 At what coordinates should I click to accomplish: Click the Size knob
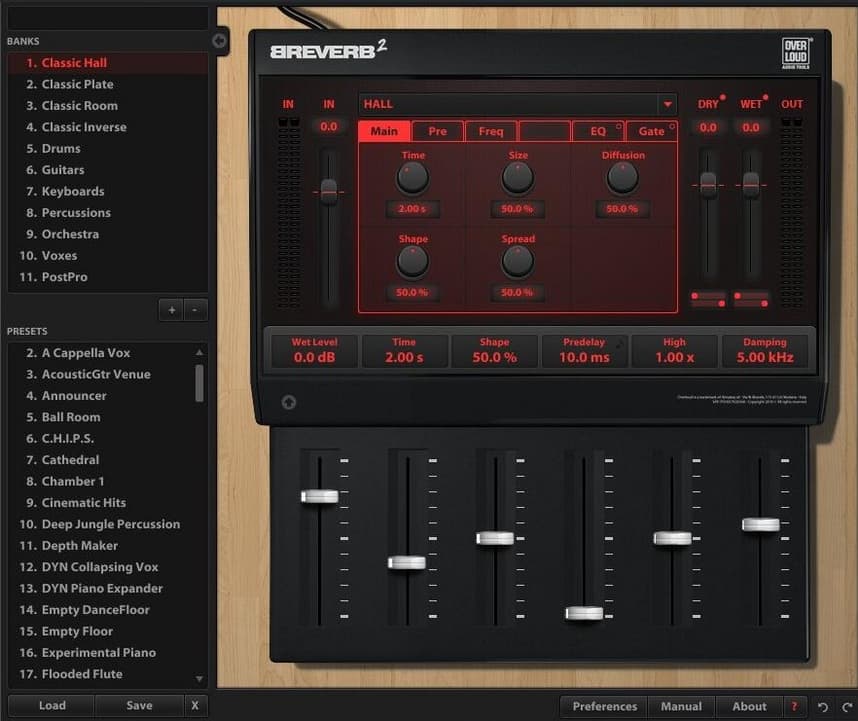tap(517, 178)
